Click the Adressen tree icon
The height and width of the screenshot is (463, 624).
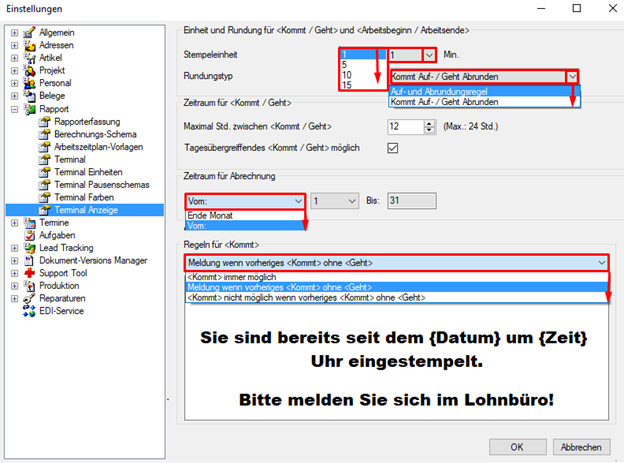click(29, 45)
